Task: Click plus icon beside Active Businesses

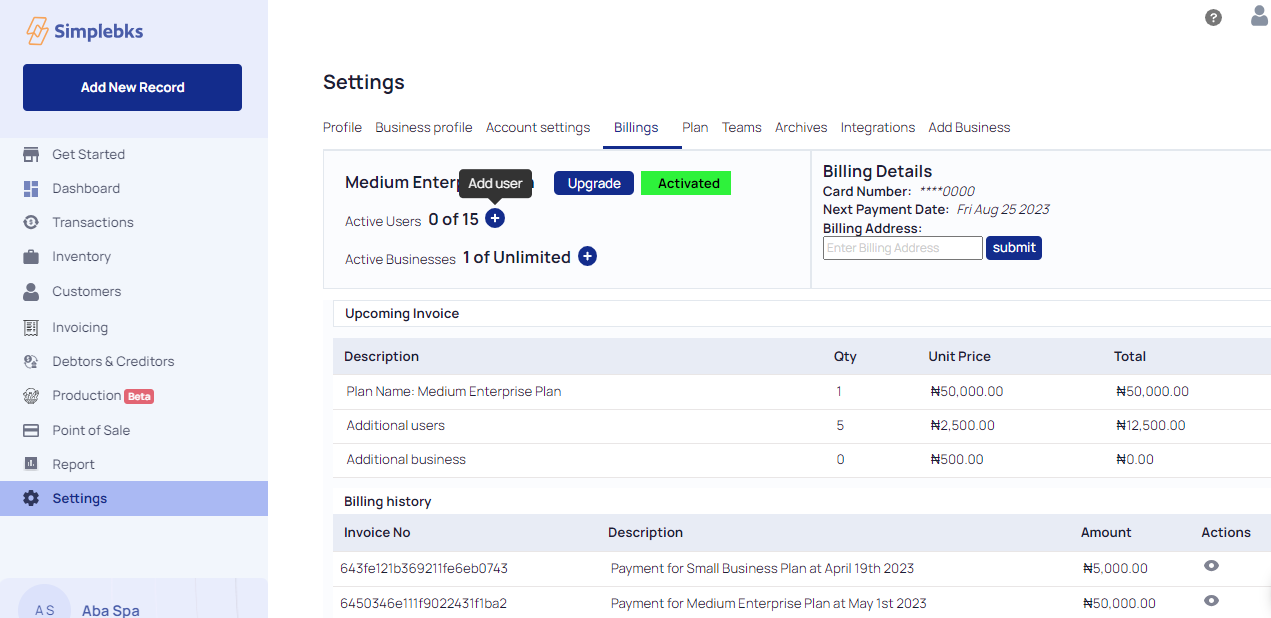Action: [587, 256]
